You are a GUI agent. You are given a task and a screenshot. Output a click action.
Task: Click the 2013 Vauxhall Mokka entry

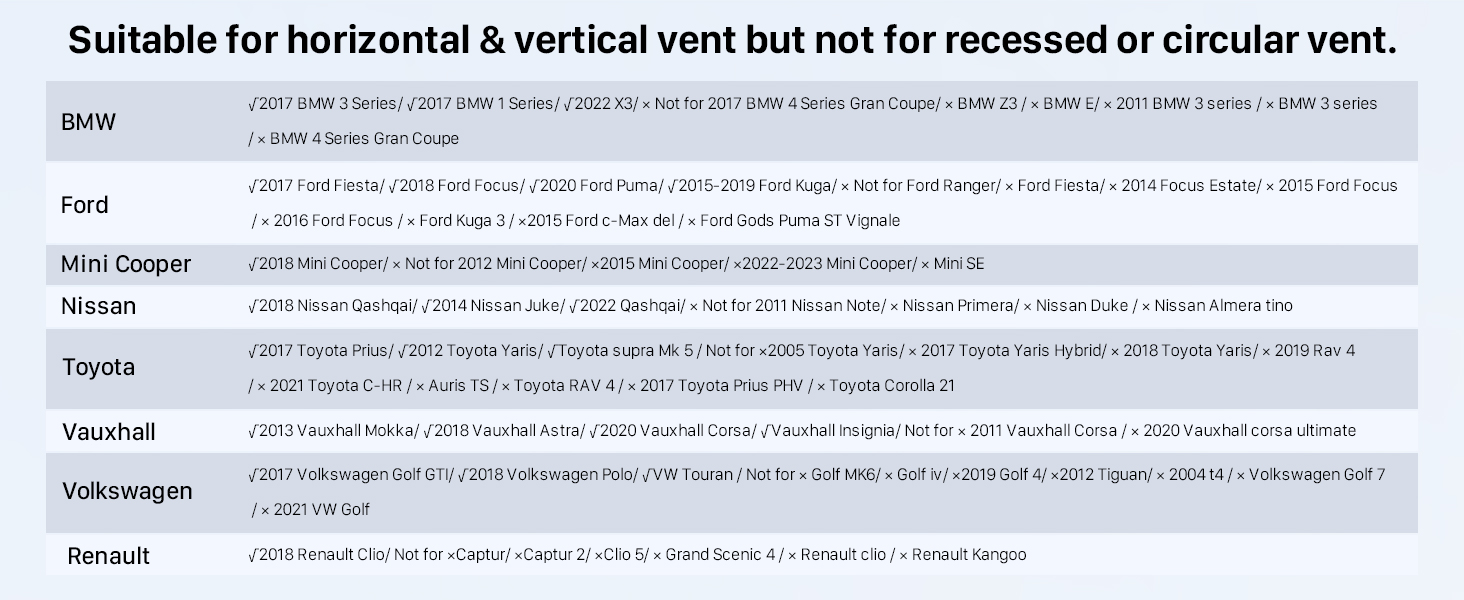point(333,431)
